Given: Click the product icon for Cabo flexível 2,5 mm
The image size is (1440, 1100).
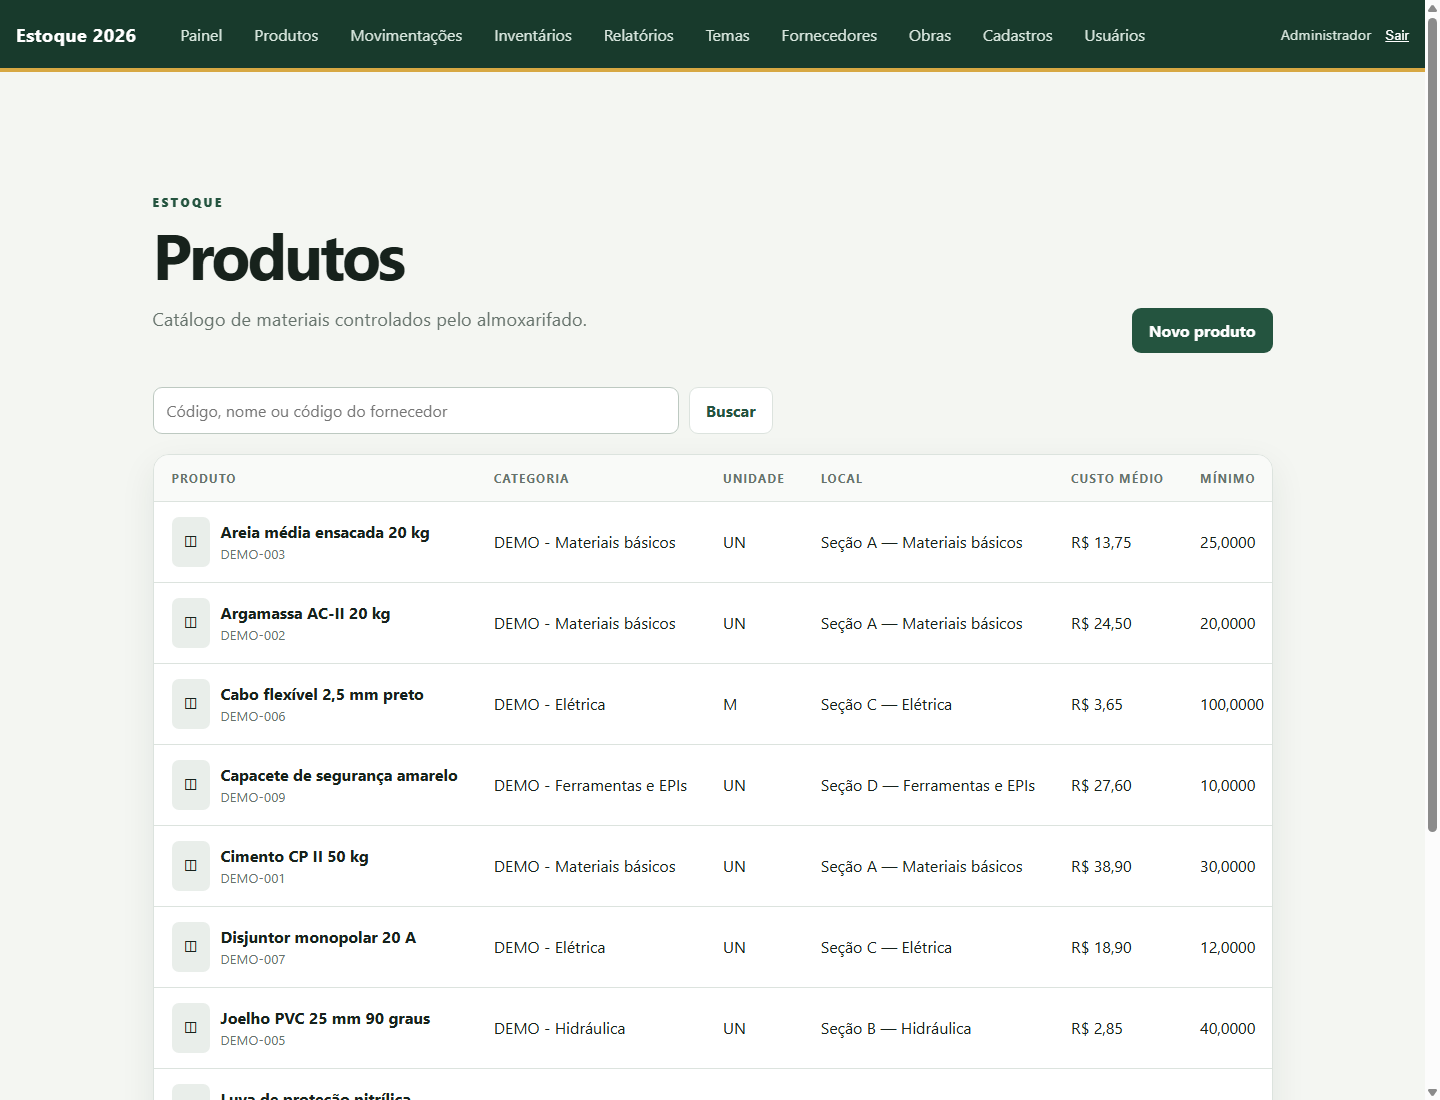Looking at the screenshot, I should click(191, 704).
